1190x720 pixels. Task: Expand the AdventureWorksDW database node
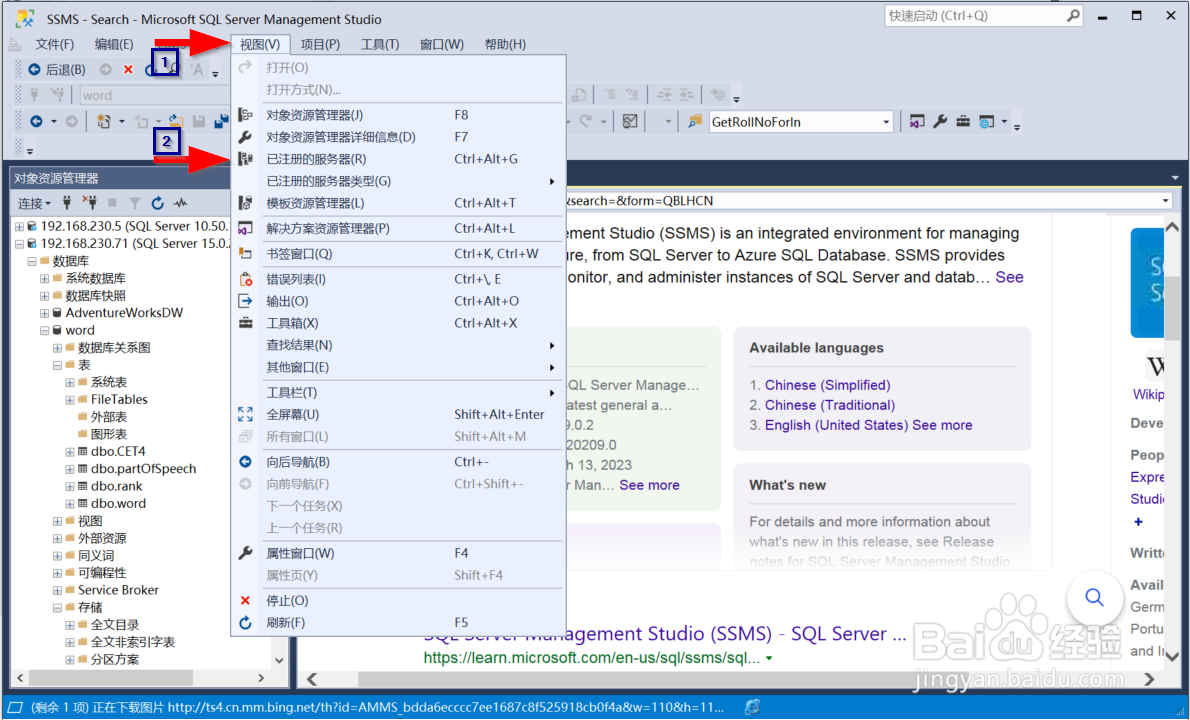coord(45,313)
